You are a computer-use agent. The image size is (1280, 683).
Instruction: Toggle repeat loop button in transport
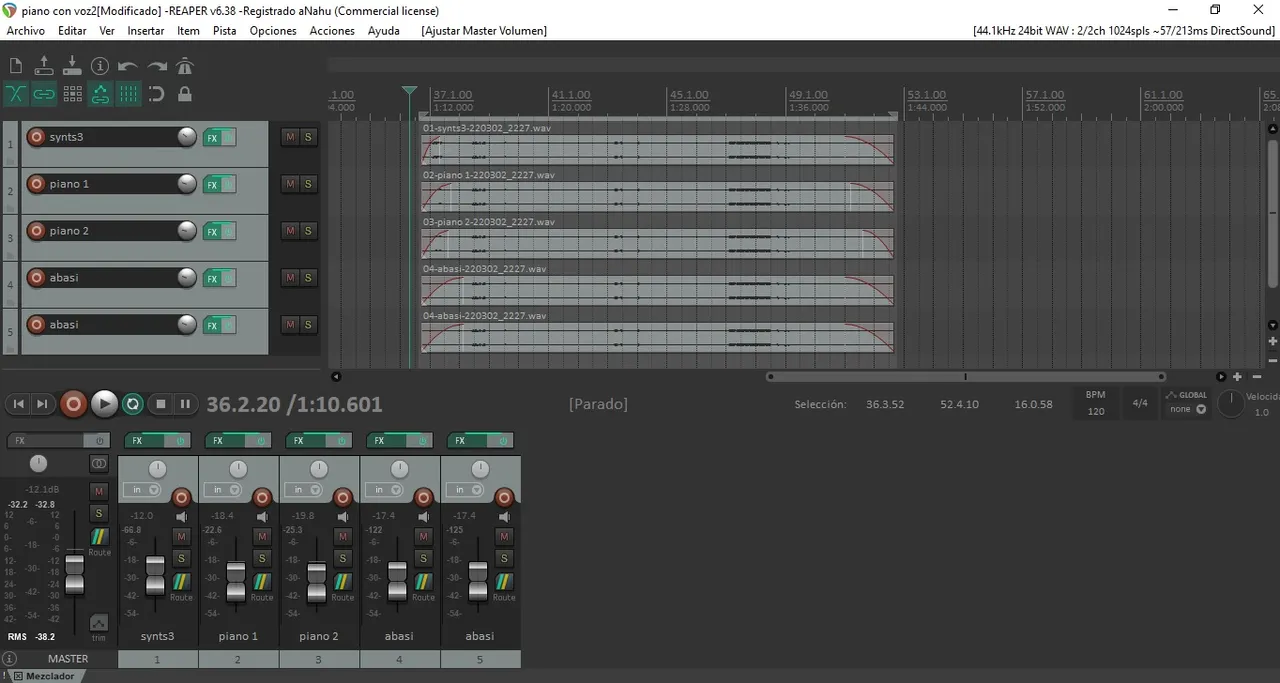[132, 404]
